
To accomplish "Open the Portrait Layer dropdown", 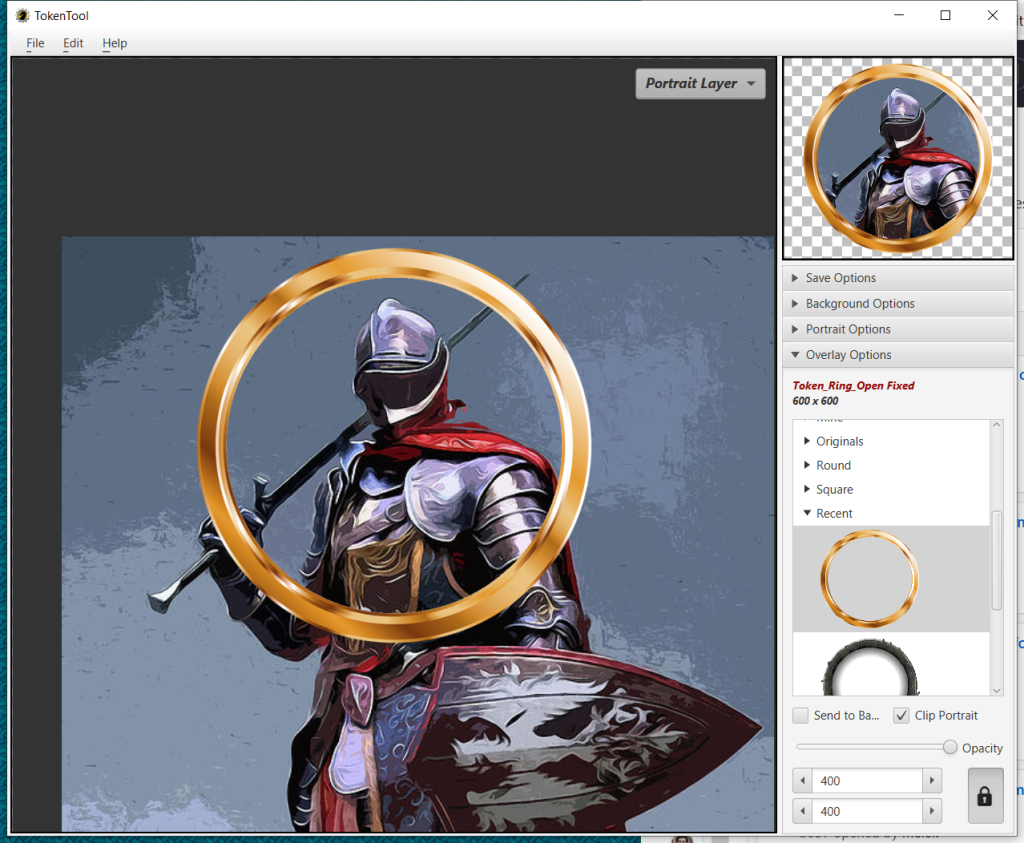I will pos(700,84).
